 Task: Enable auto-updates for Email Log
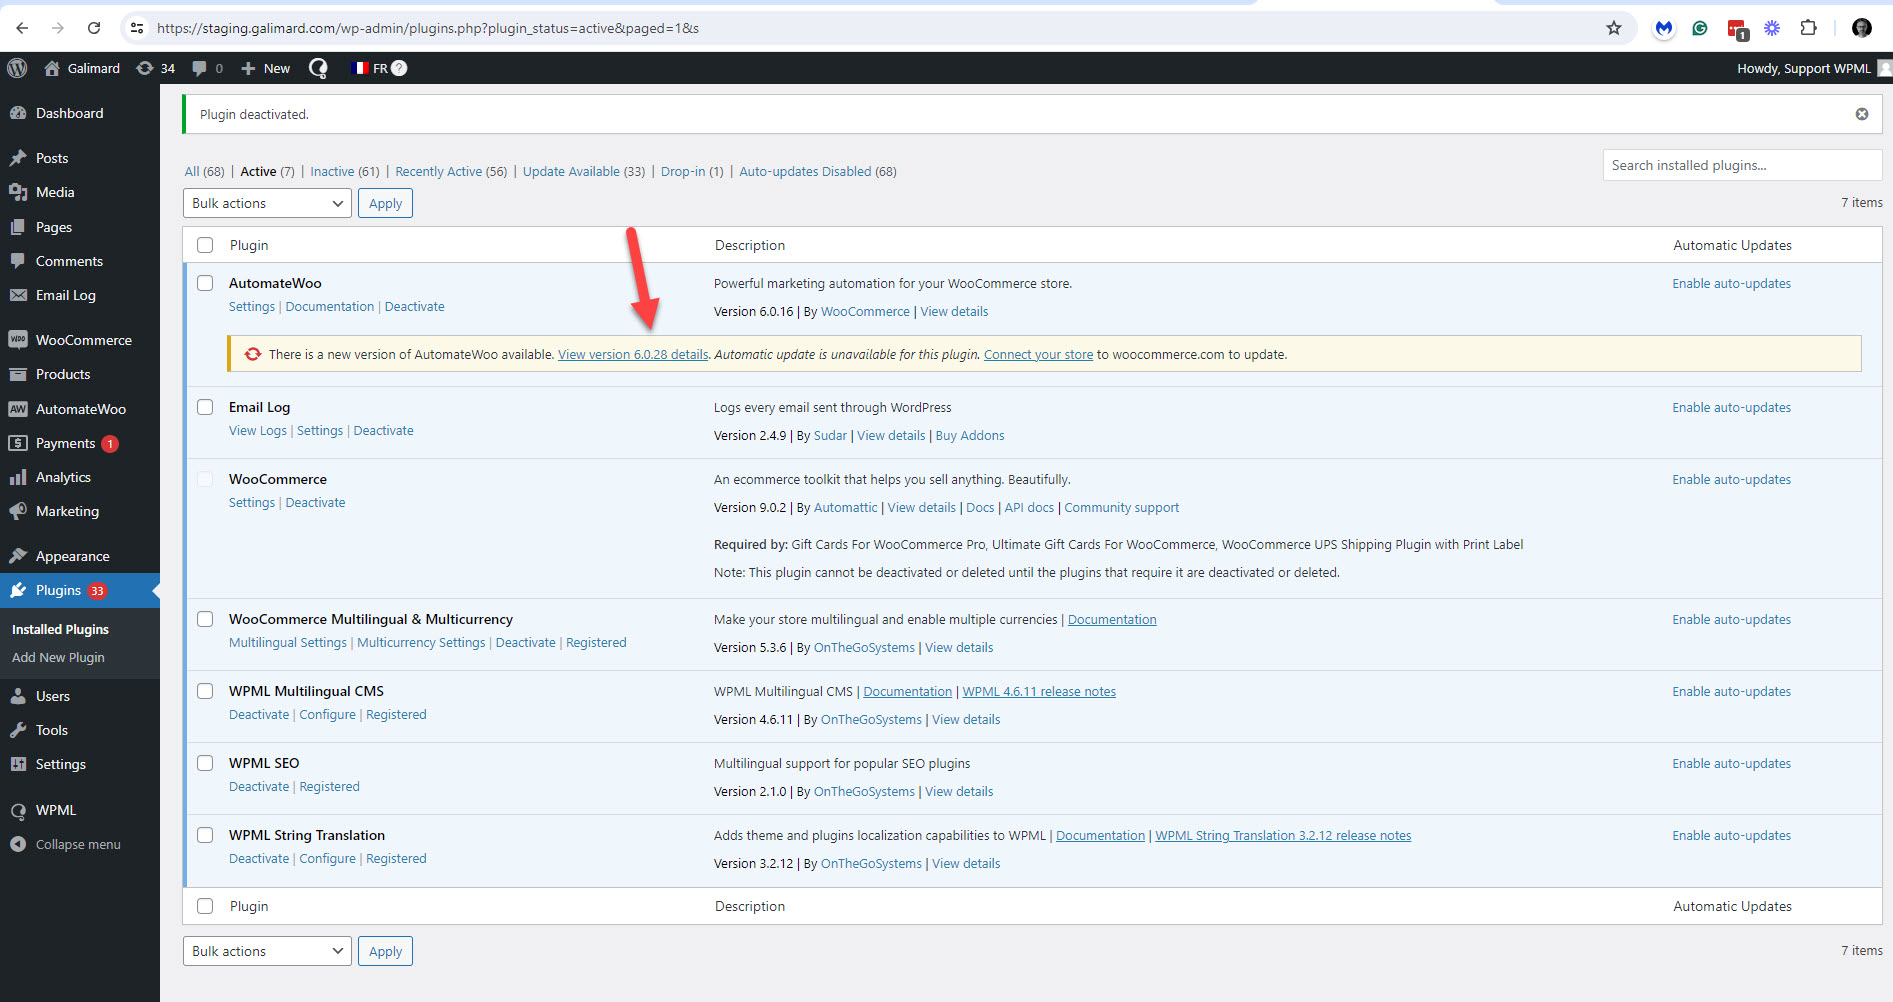1731,407
